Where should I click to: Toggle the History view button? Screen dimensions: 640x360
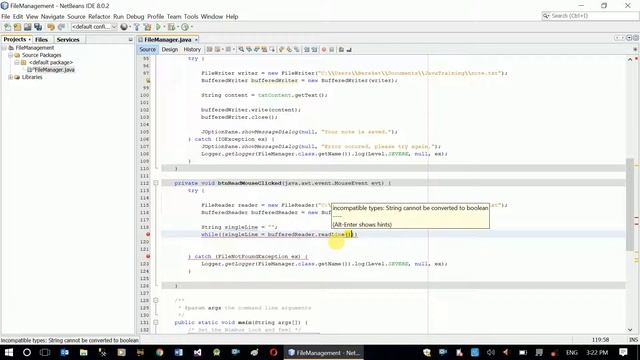[x=192, y=50]
